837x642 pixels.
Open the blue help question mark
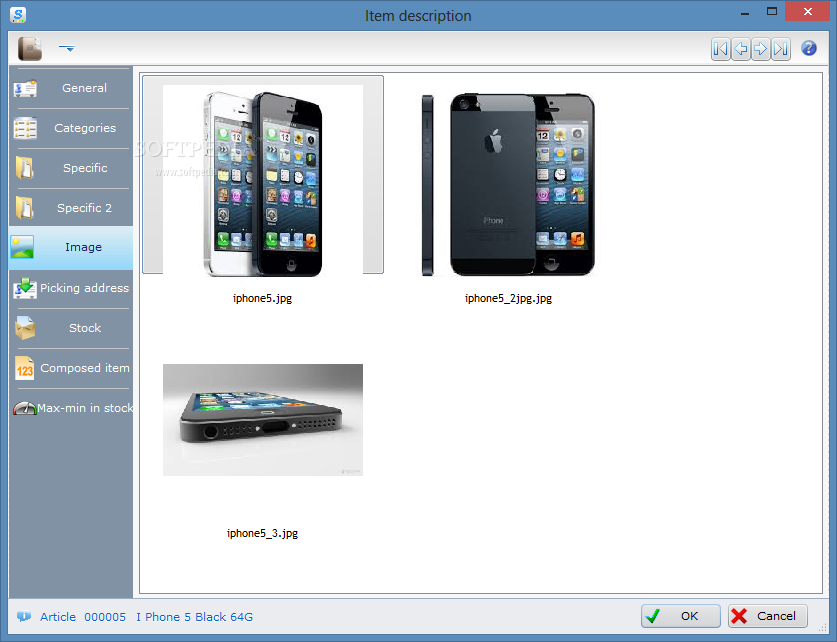pyautogui.click(x=809, y=49)
